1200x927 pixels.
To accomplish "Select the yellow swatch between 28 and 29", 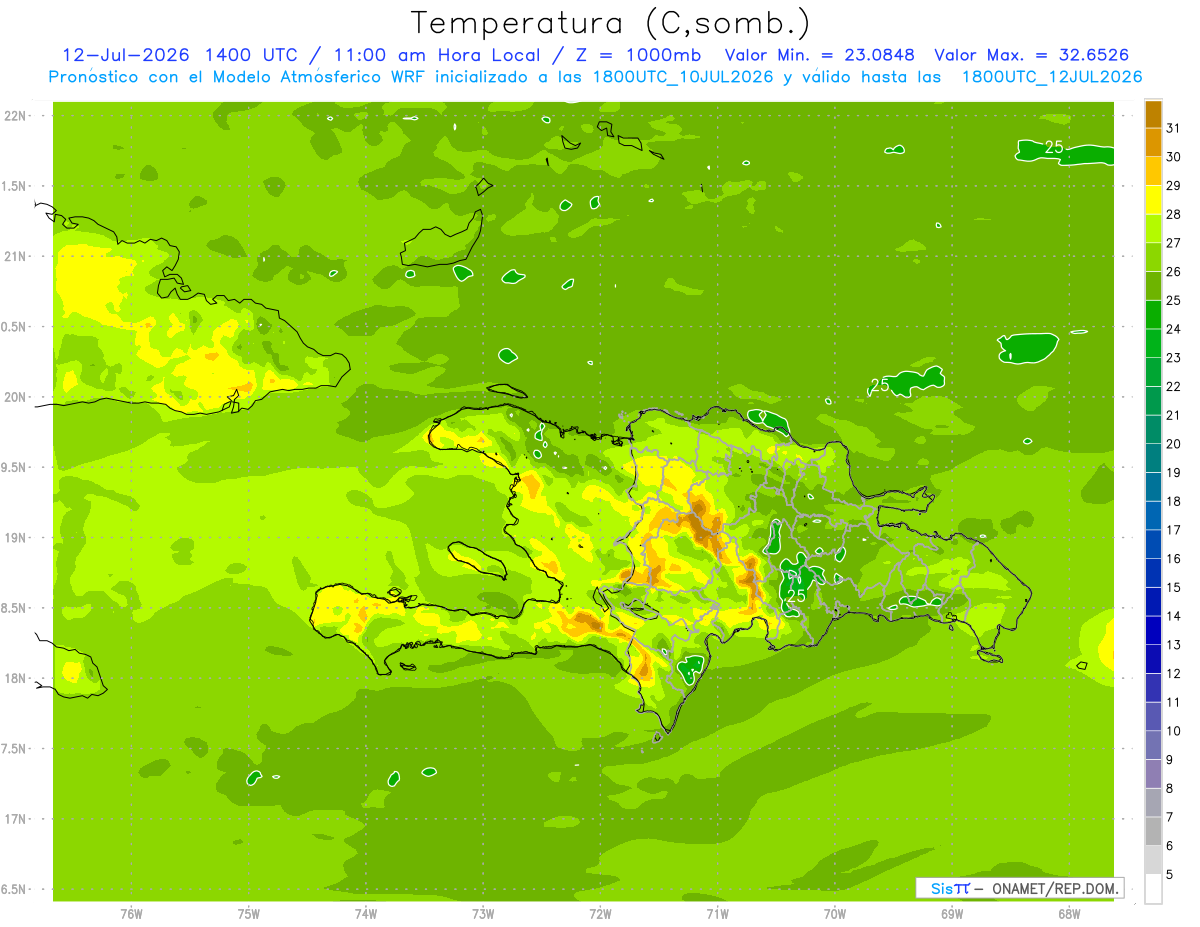I will coord(1153,200).
